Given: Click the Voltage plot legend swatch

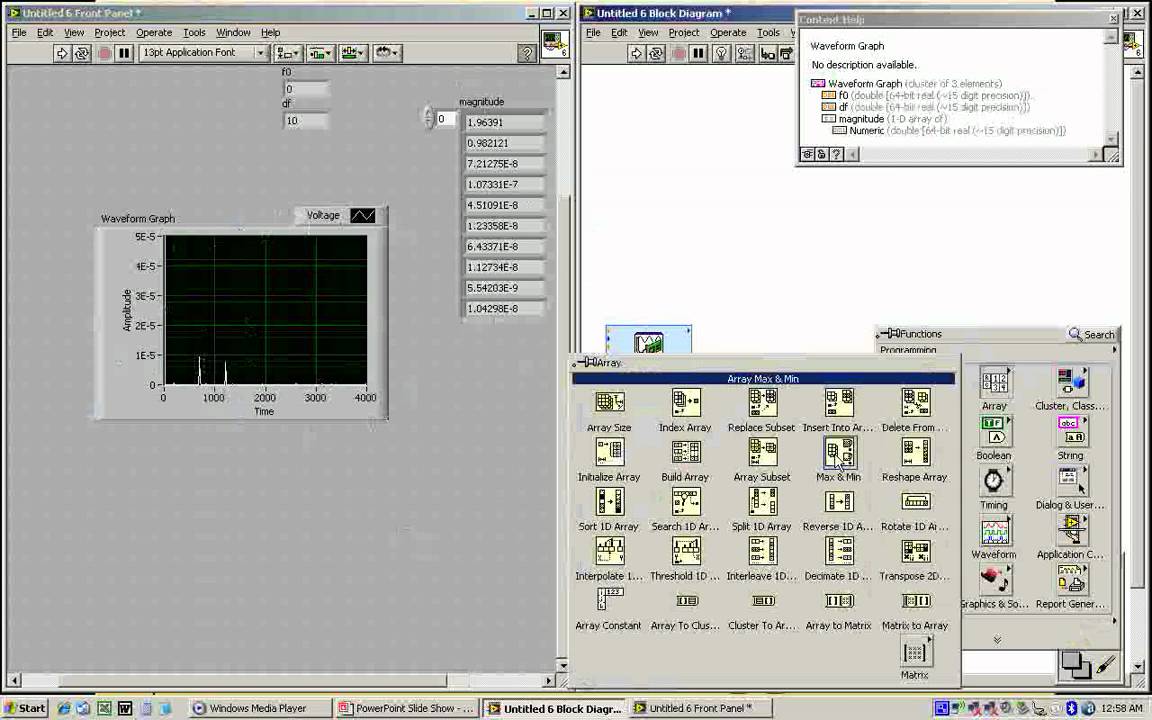Looking at the screenshot, I should [362, 215].
